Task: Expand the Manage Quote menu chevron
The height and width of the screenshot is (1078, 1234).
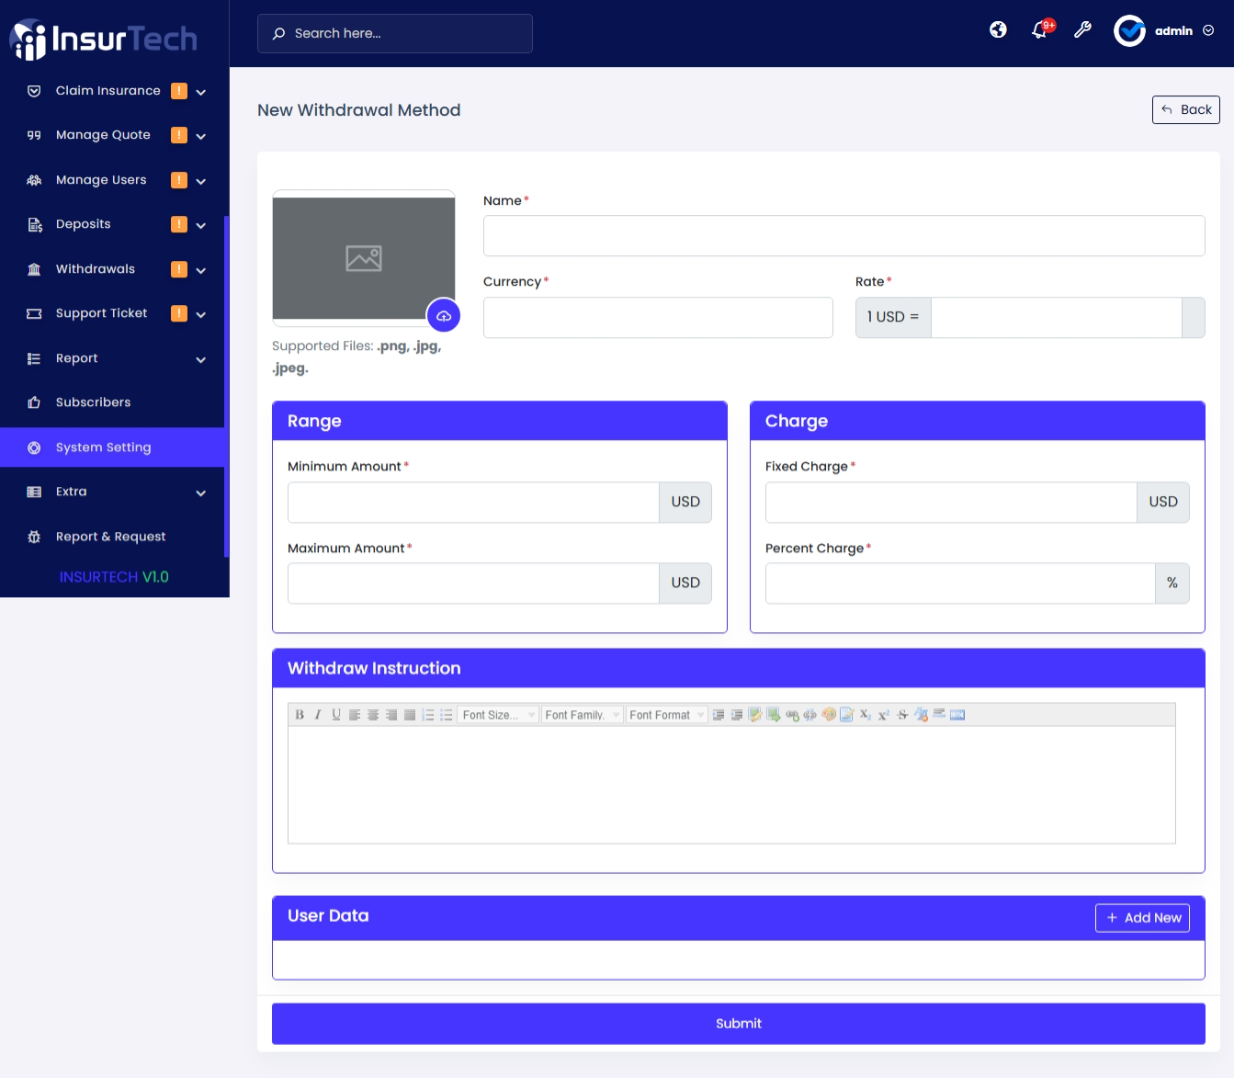Action: tap(201, 136)
